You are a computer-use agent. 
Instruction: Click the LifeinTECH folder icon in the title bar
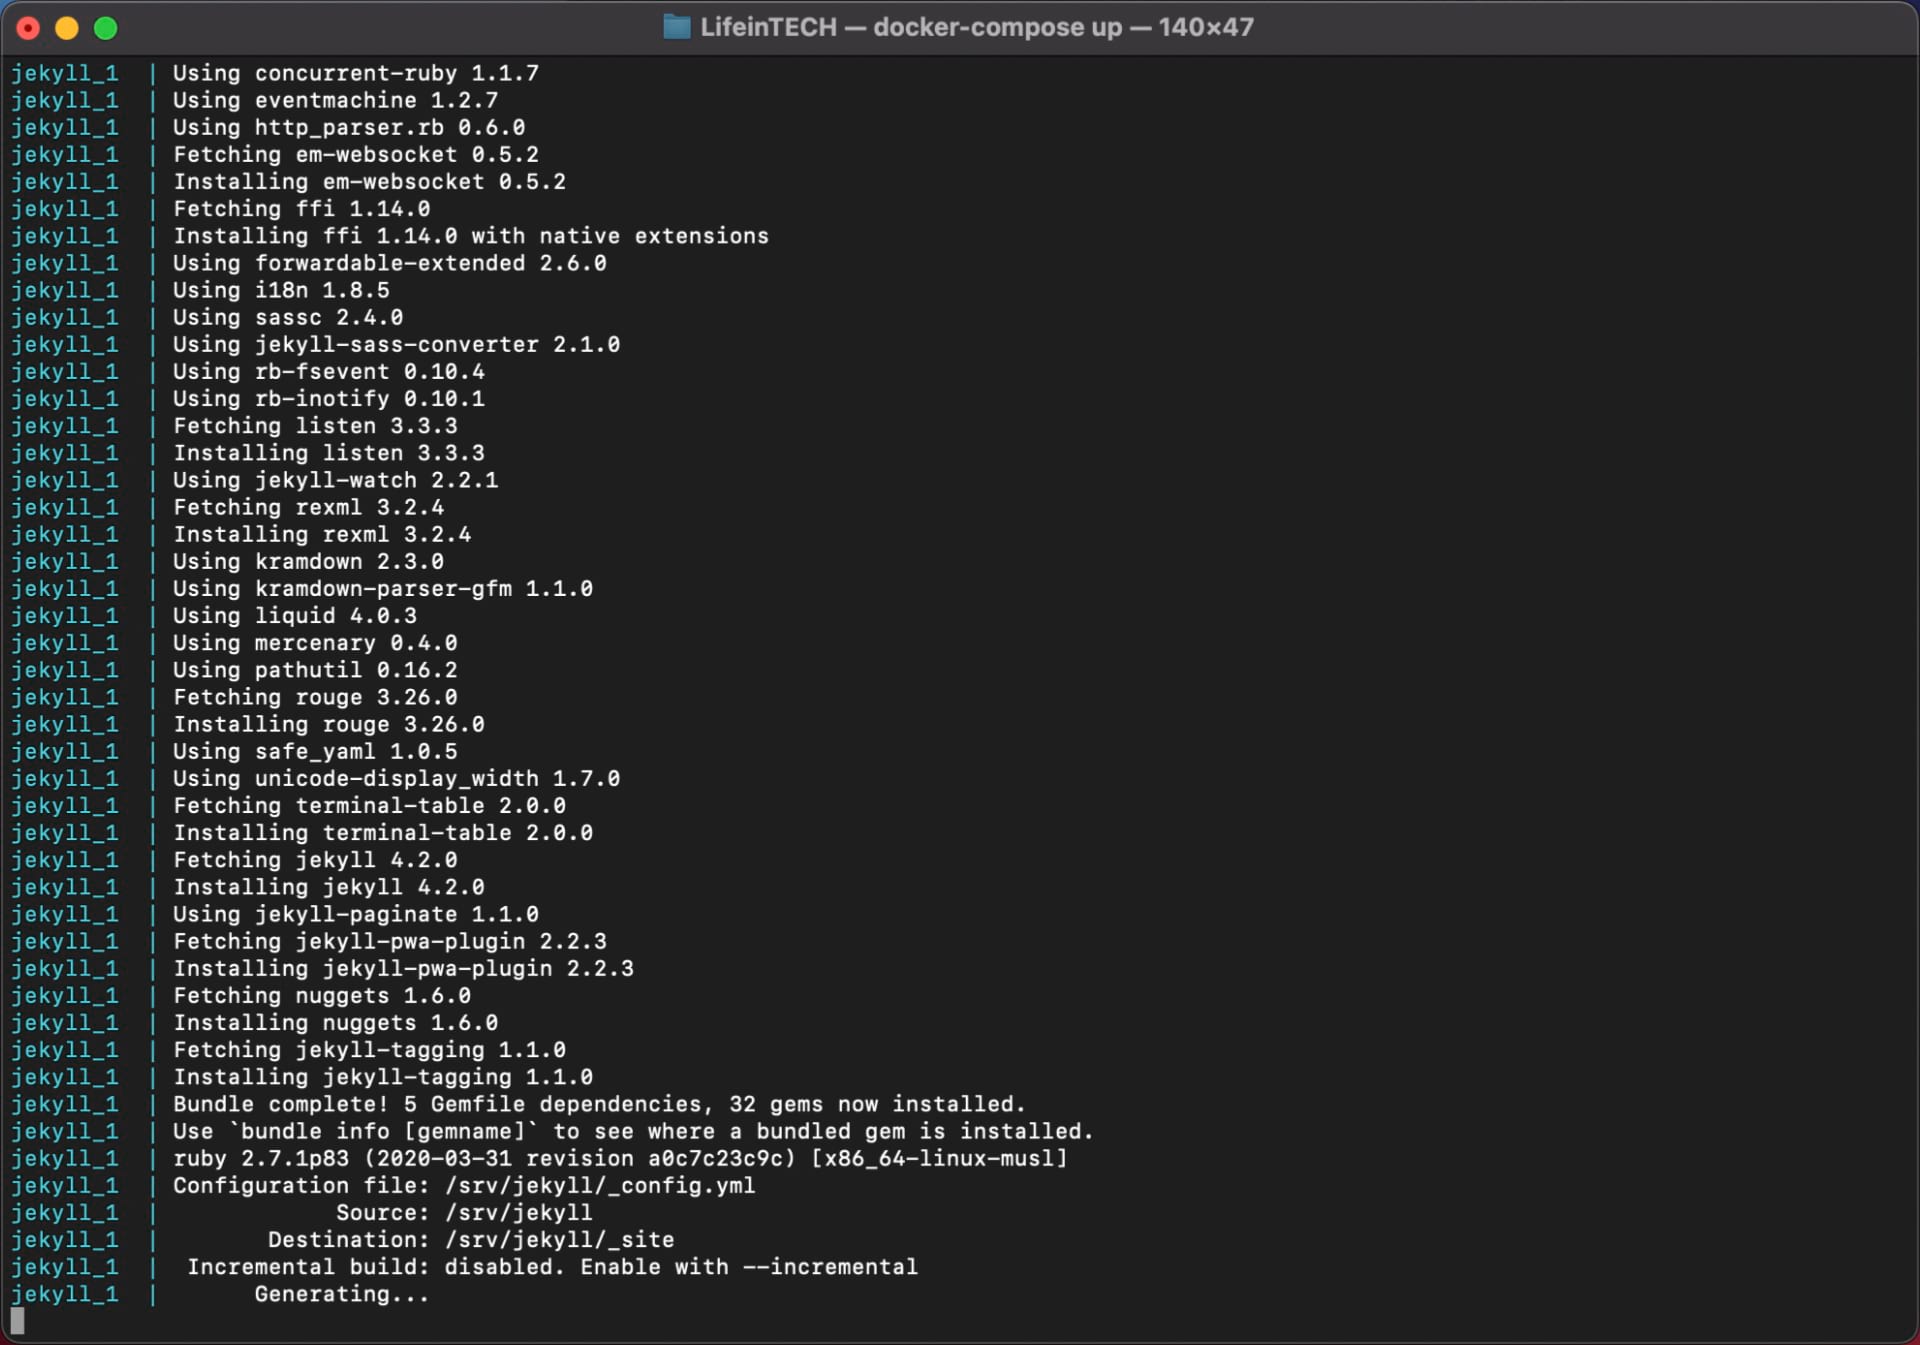680,27
